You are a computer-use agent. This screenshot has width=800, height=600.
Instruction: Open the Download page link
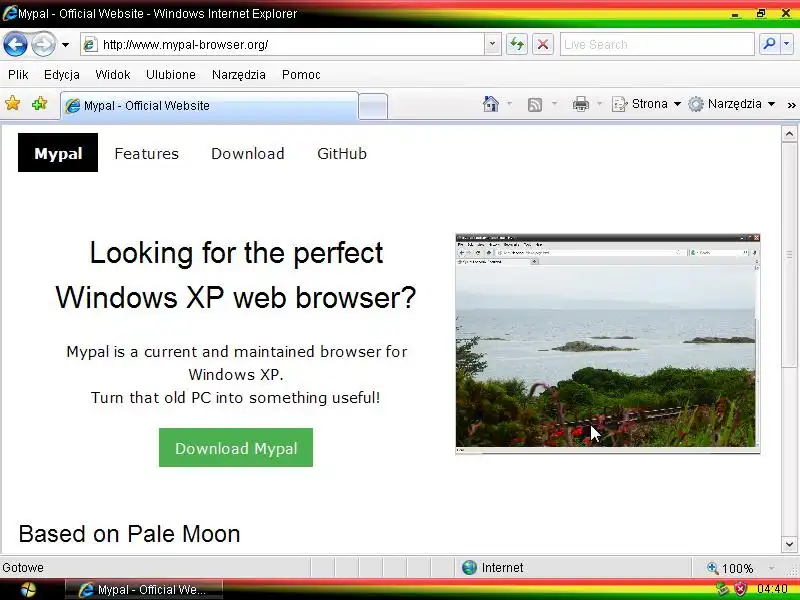pyautogui.click(x=247, y=153)
